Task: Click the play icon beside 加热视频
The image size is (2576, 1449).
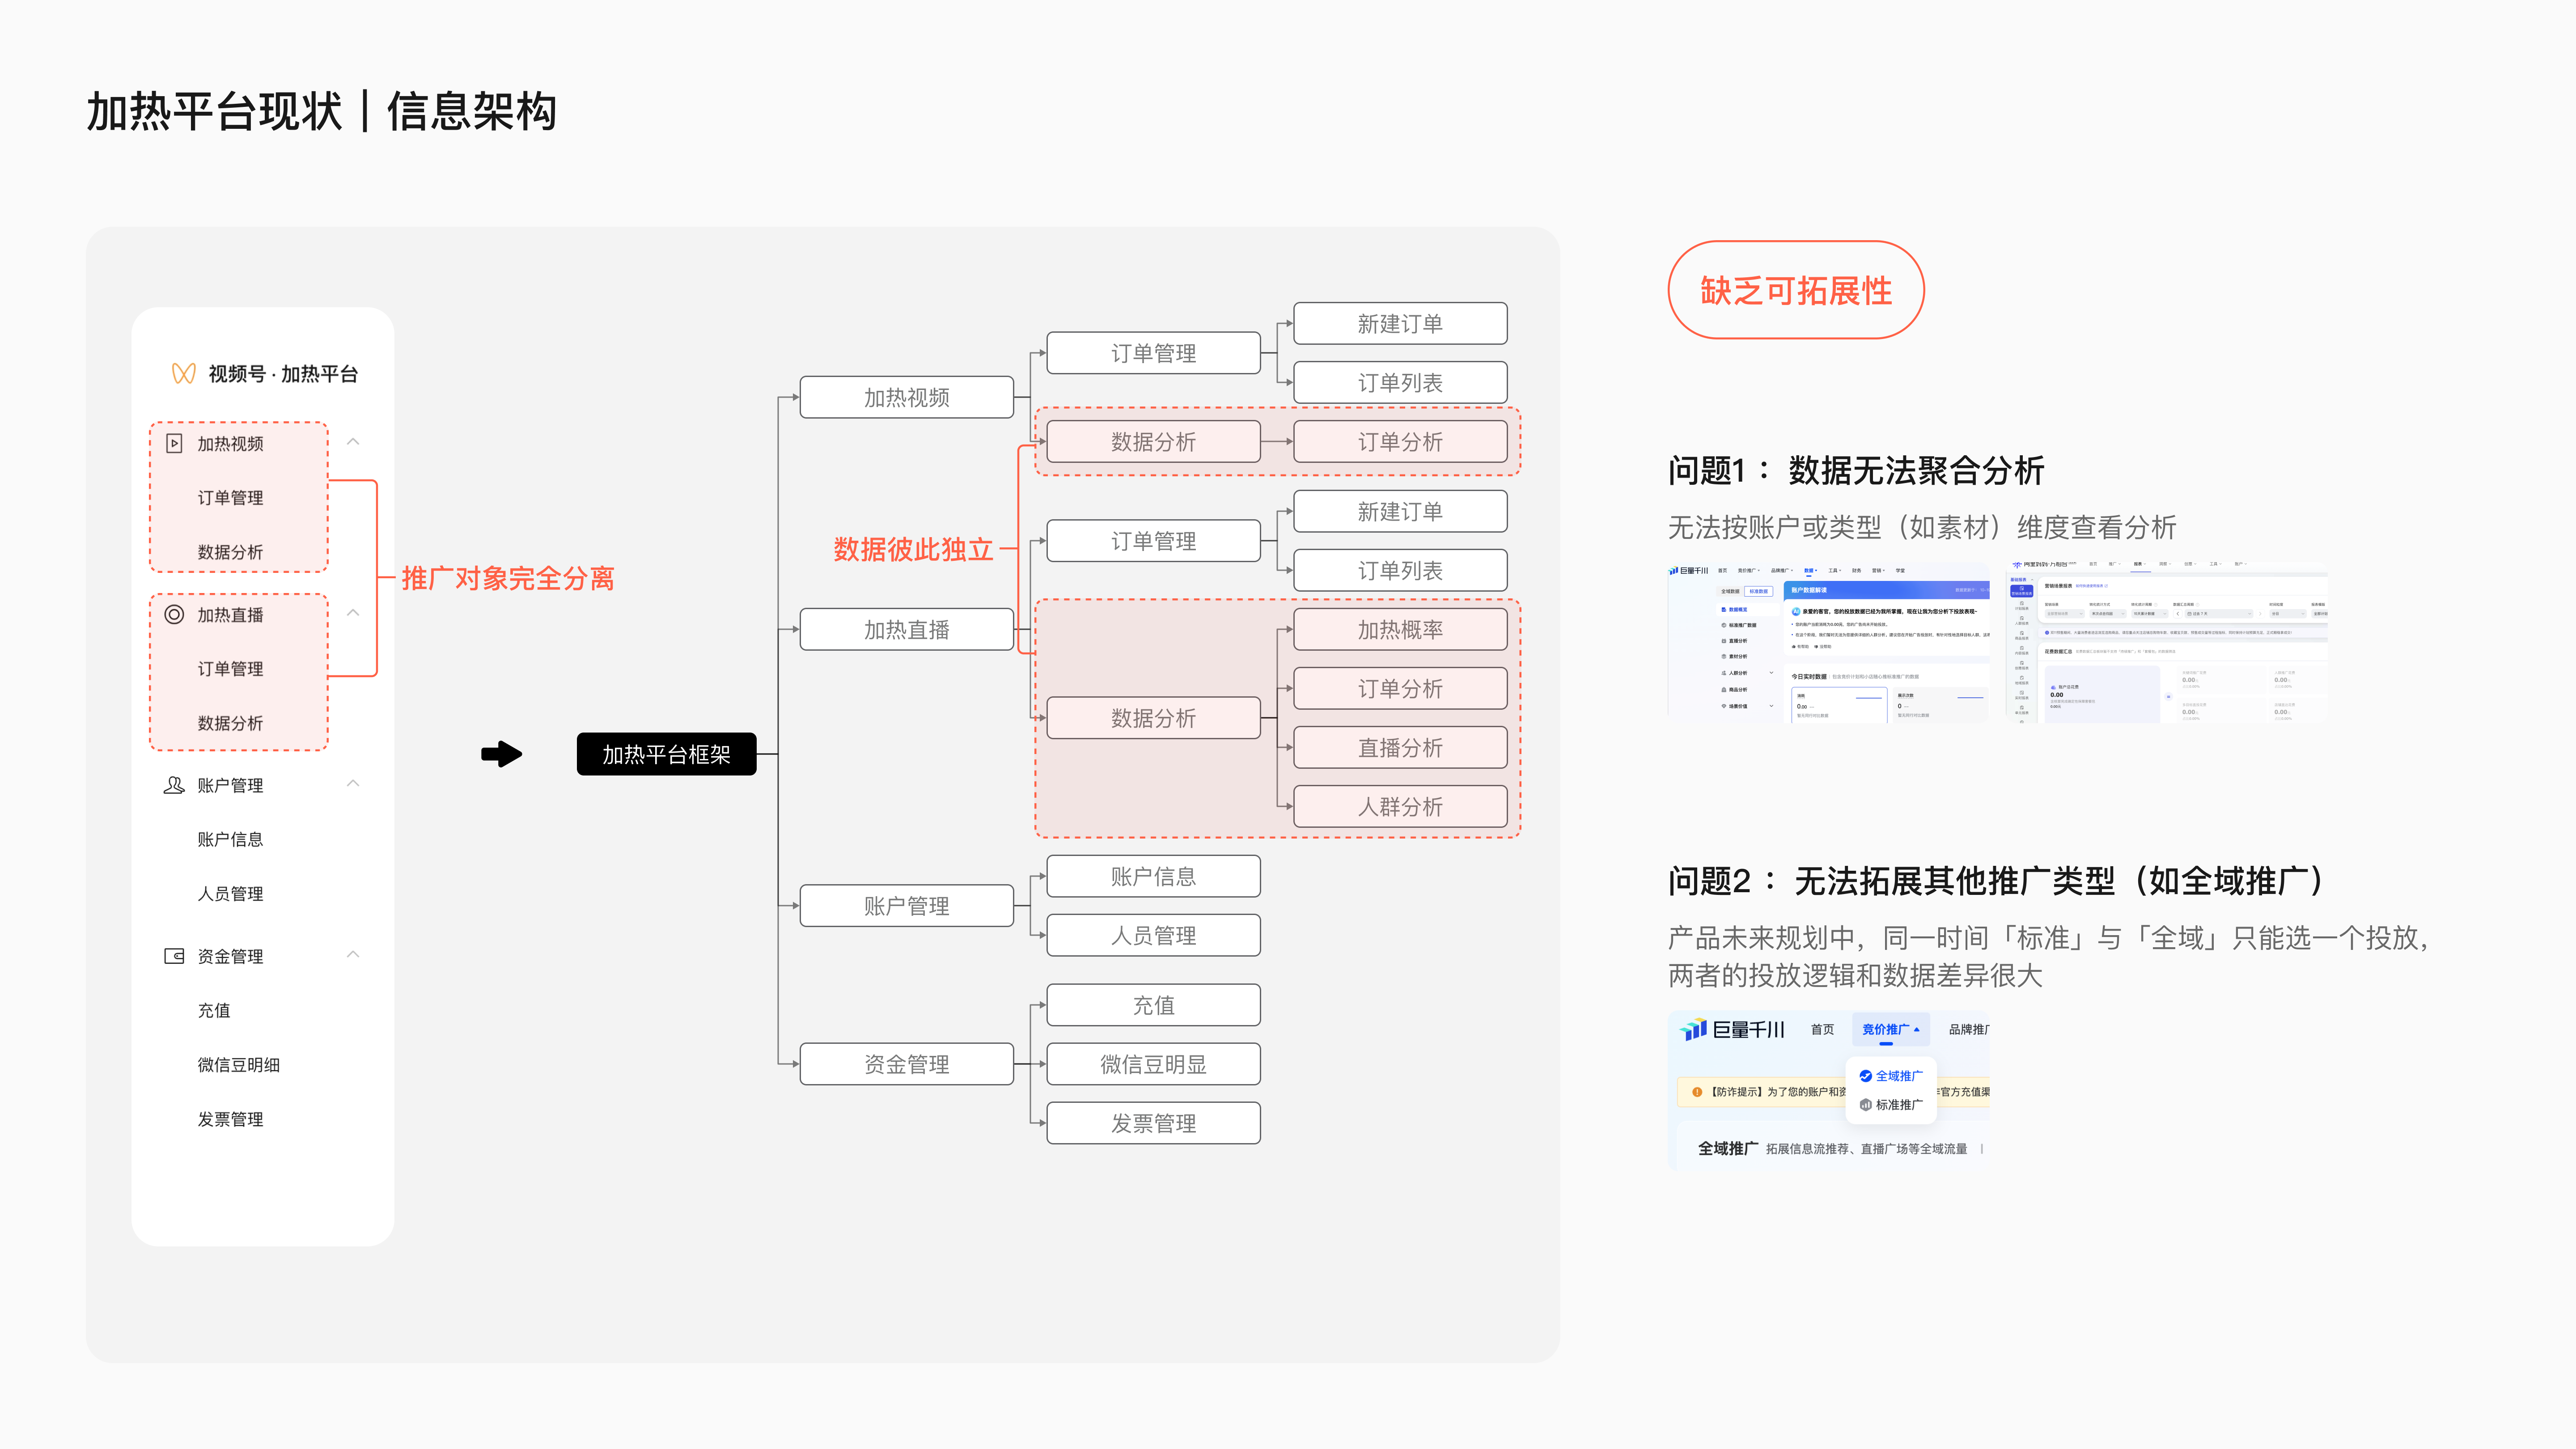Action: coord(174,443)
